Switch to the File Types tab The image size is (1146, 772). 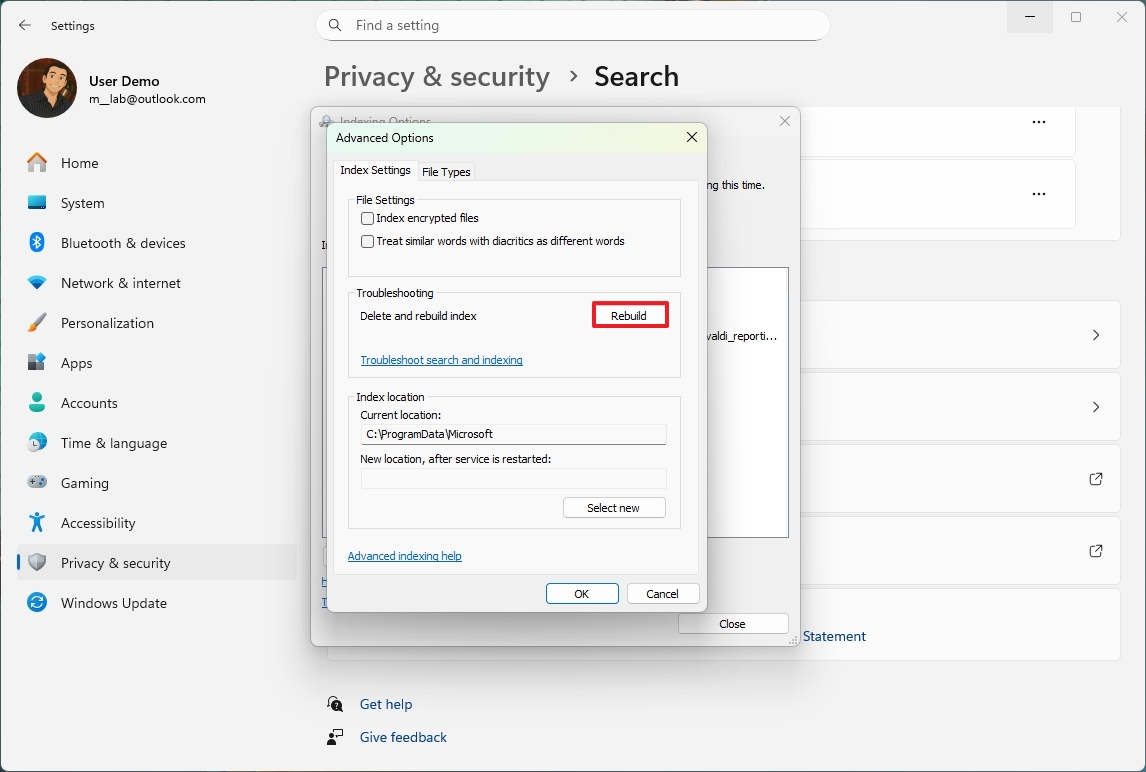point(446,172)
